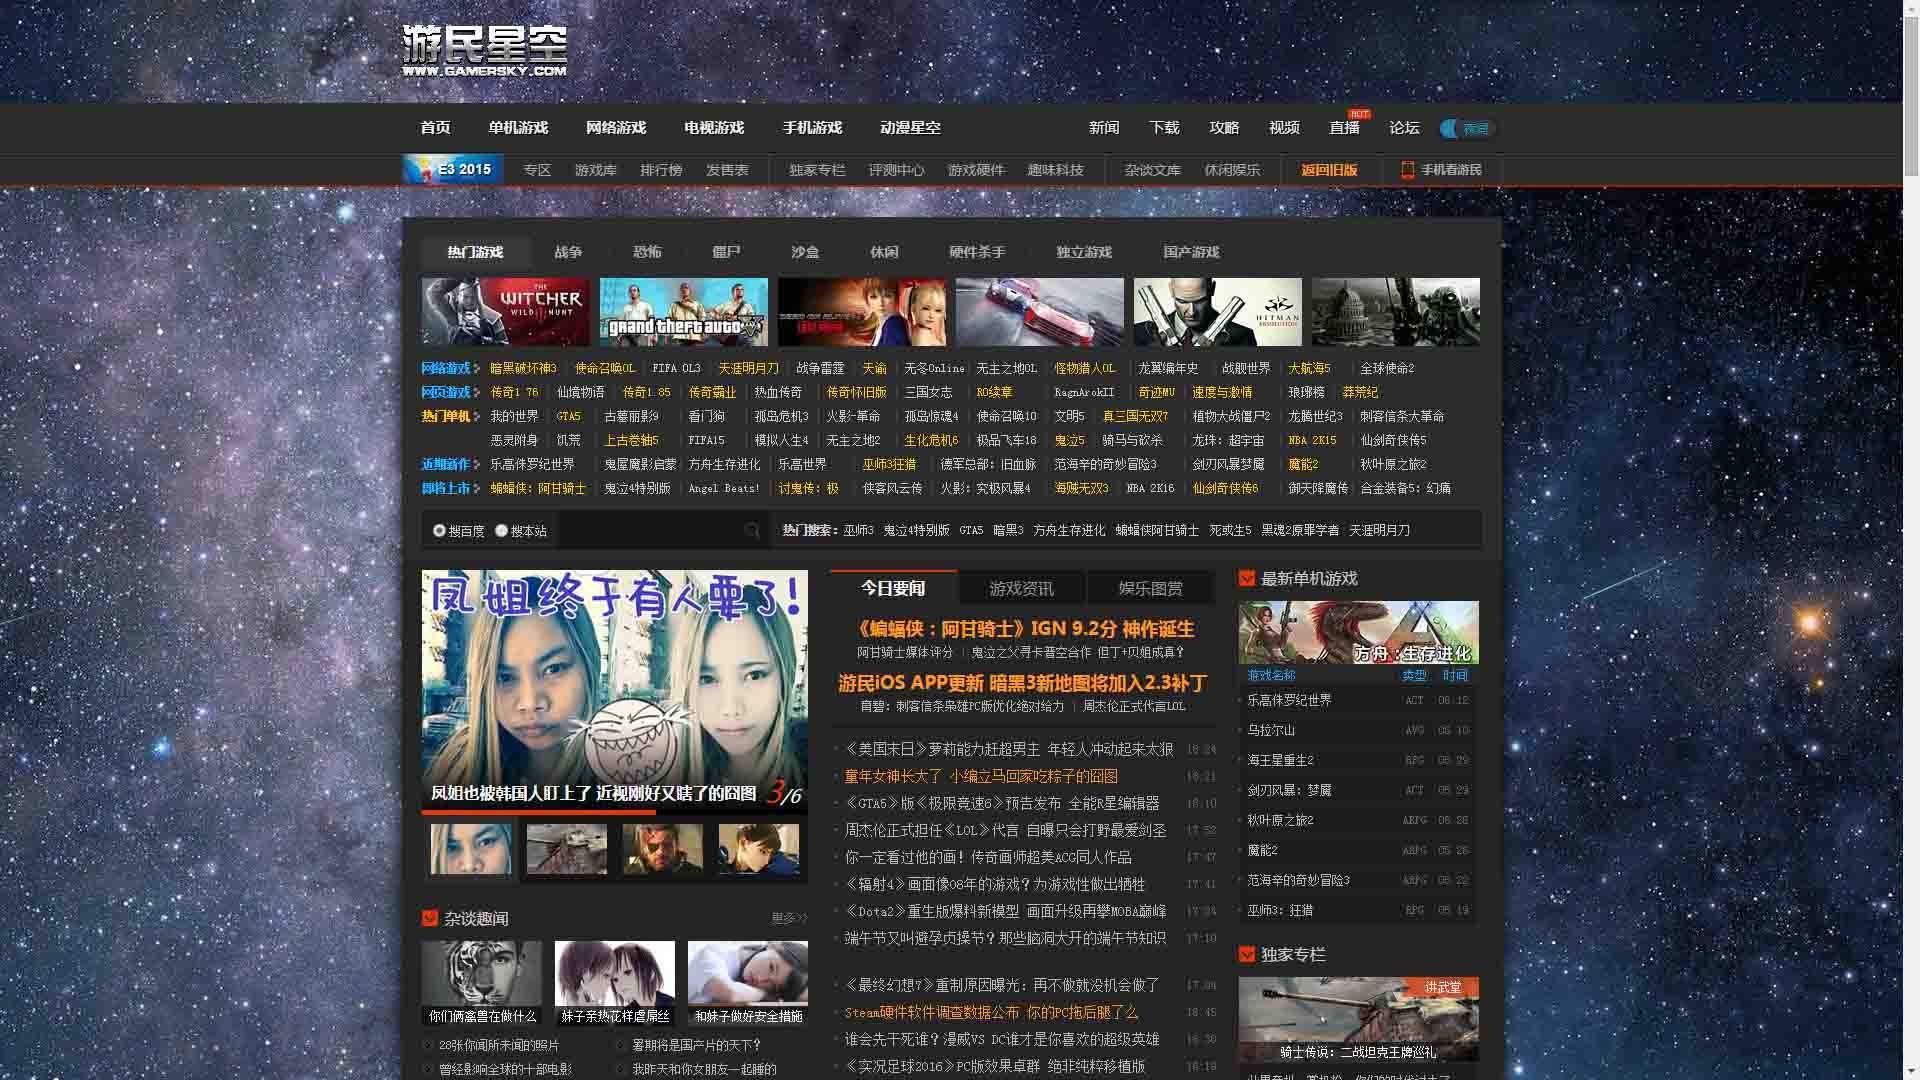Click the E3 2015 event badge
This screenshot has width=1920, height=1080.
click(451, 170)
